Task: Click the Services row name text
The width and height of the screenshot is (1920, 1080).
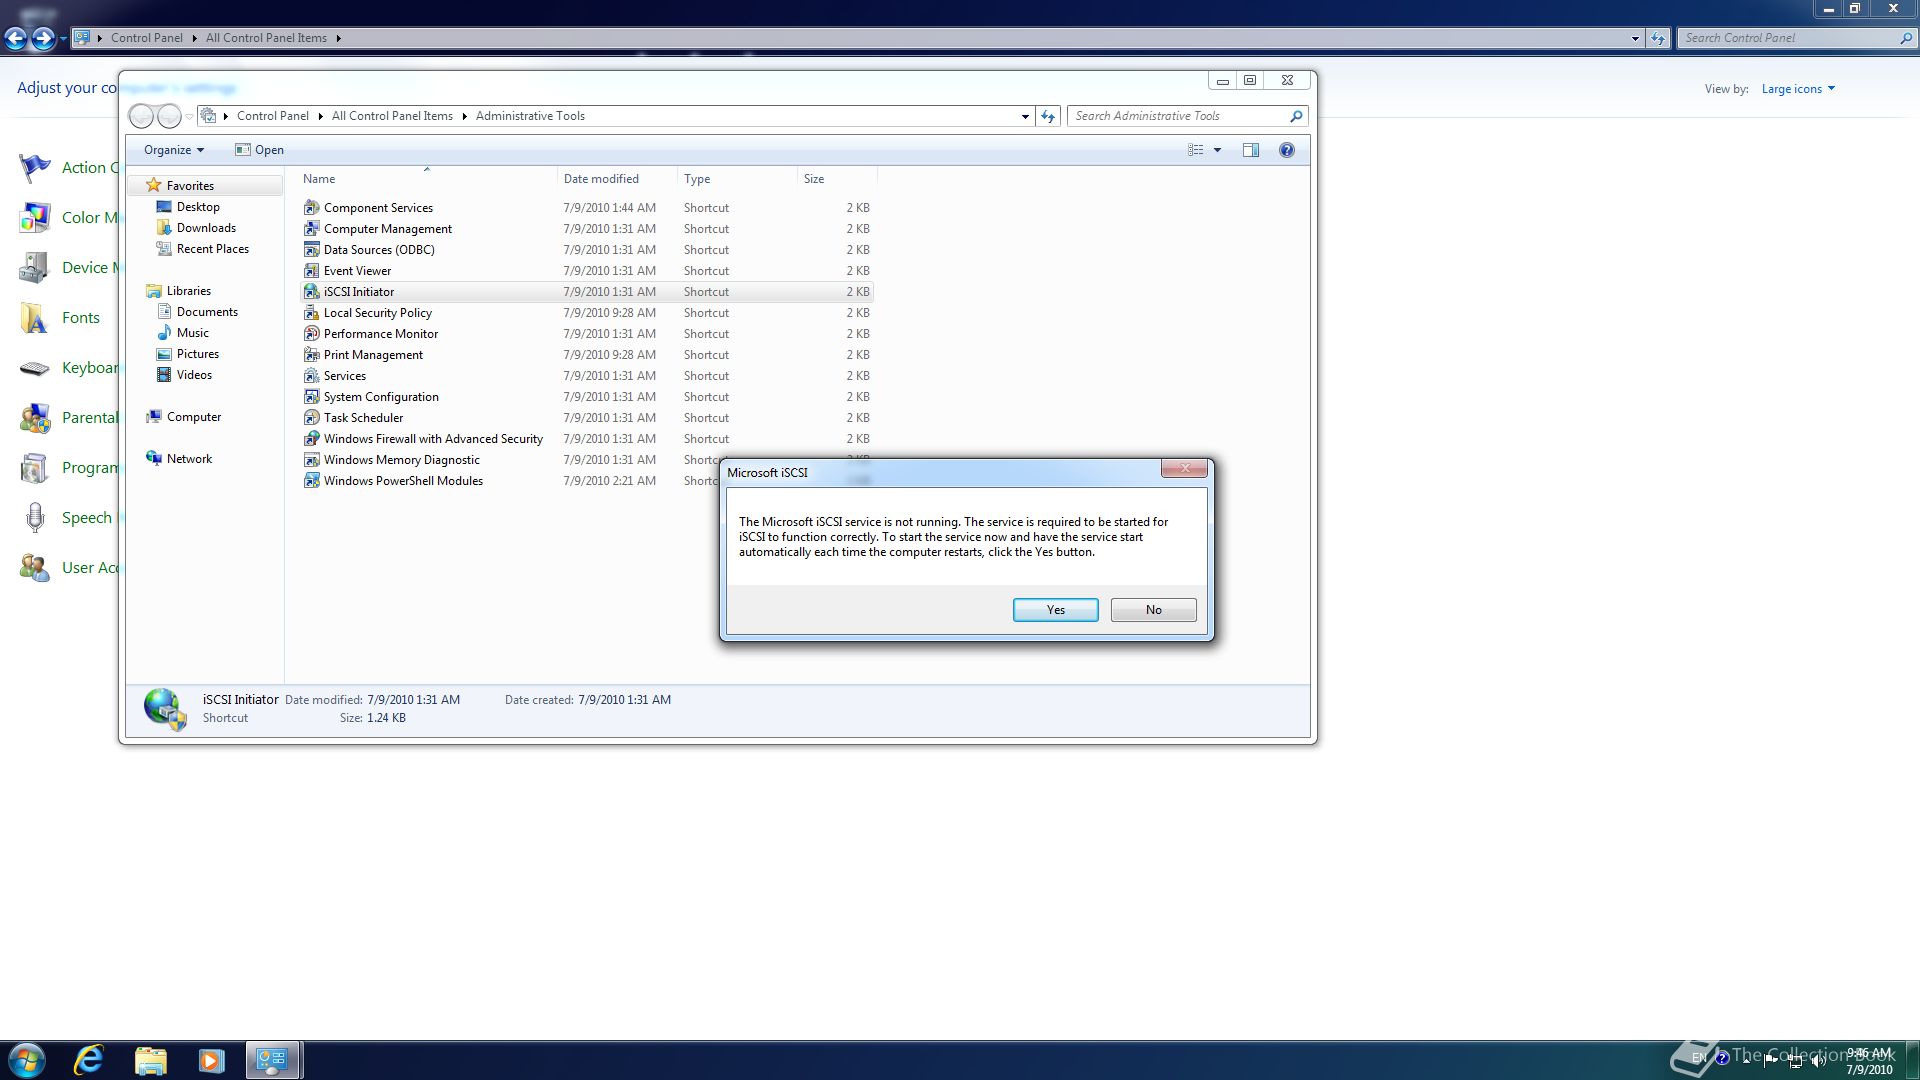Action: tap(345, 376)
